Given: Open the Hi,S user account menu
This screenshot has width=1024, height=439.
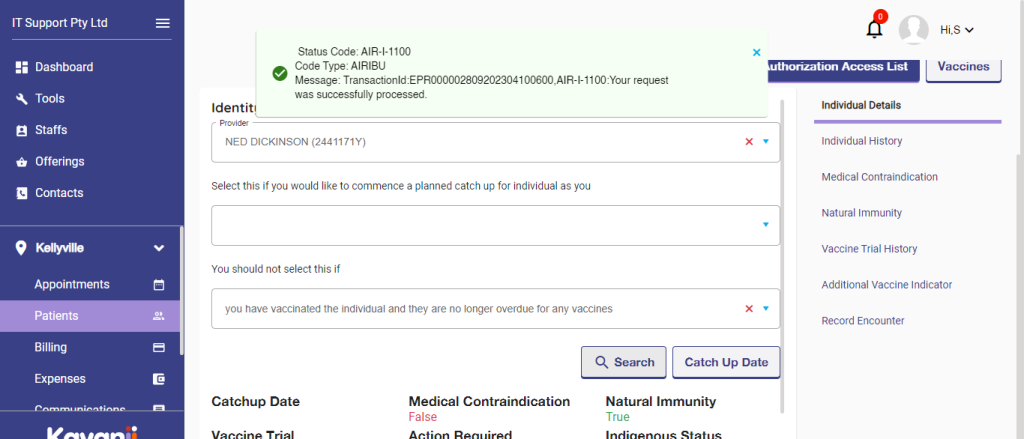Looking at the screenshot, I should pos(957,30).
